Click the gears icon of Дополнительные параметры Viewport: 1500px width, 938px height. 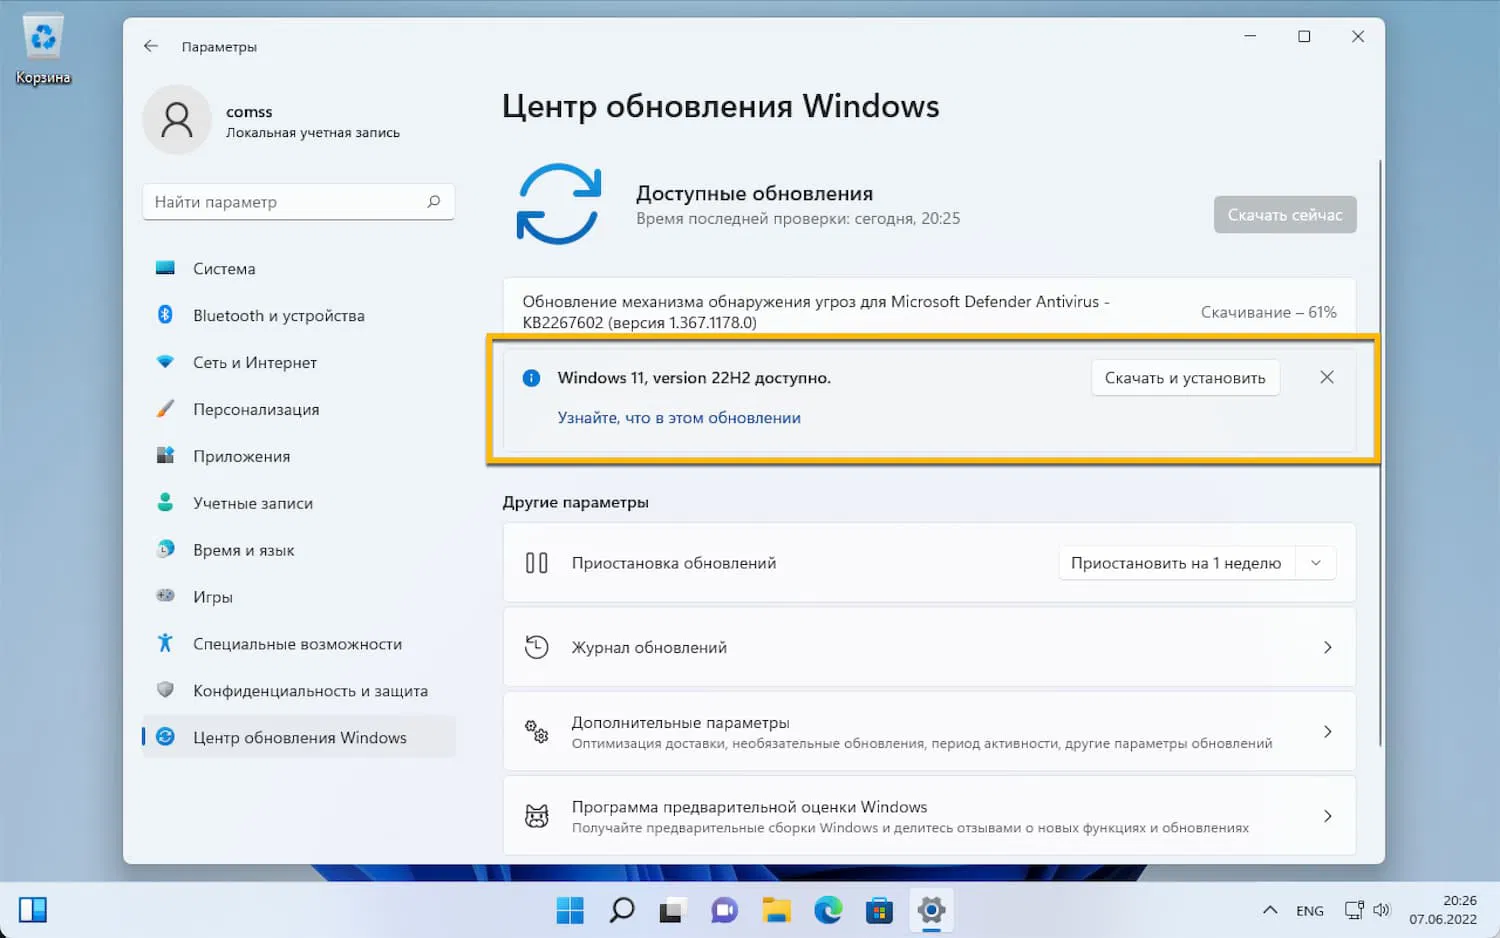pyautogui.click(x=537, y=732)
